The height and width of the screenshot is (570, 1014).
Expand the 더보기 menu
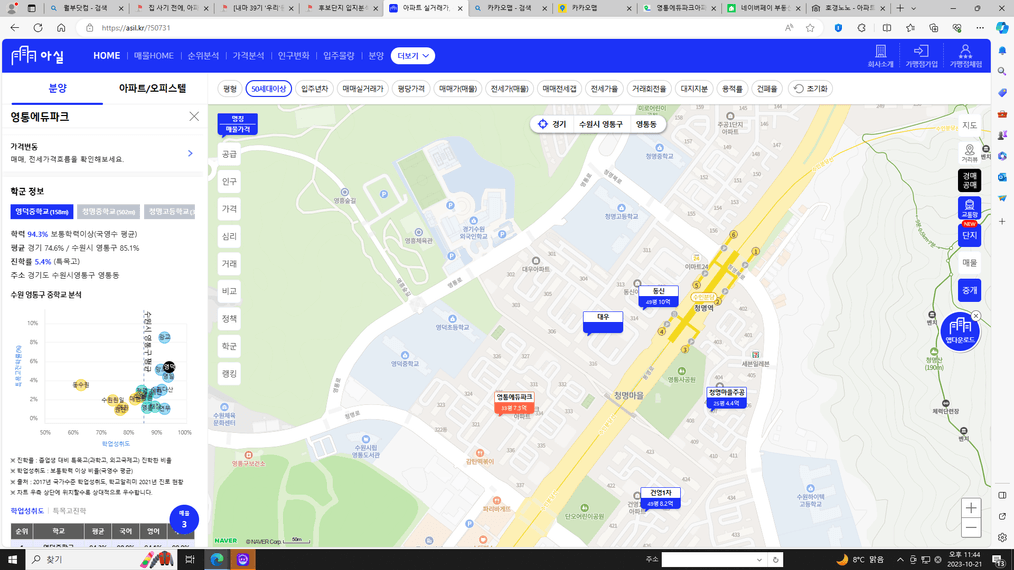[x=413, y=56]
